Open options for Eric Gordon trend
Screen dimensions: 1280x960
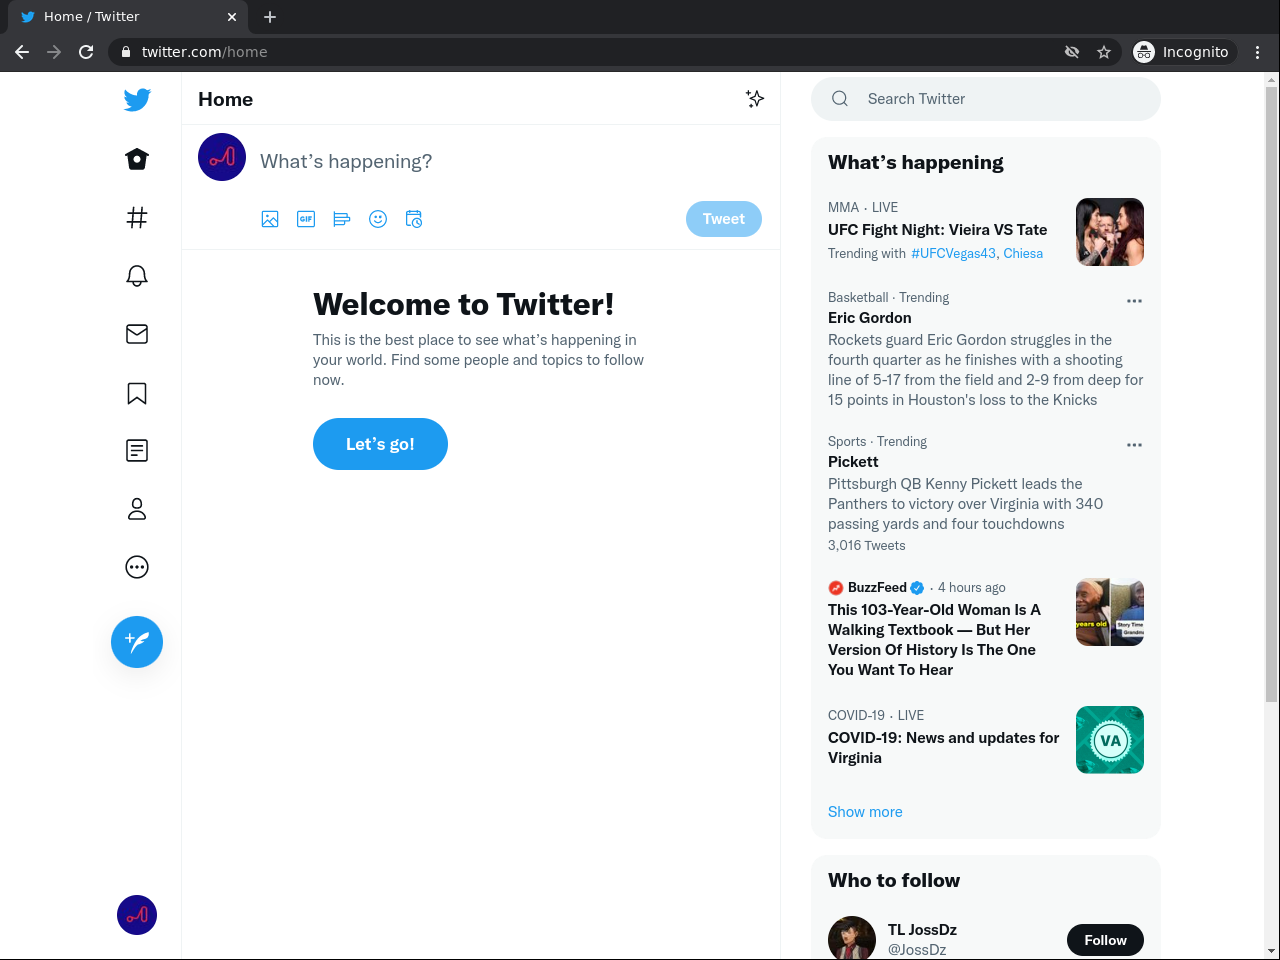tap(1134, 301)
